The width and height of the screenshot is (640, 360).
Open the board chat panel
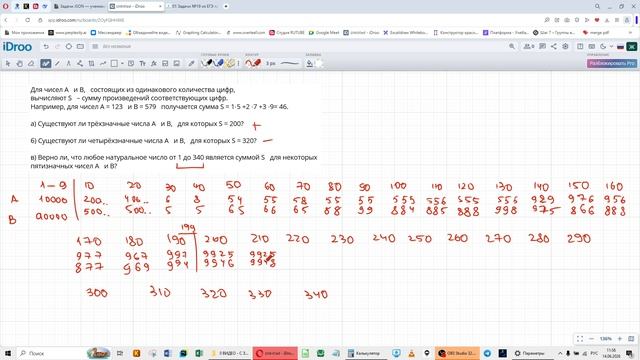click(542, 47)
